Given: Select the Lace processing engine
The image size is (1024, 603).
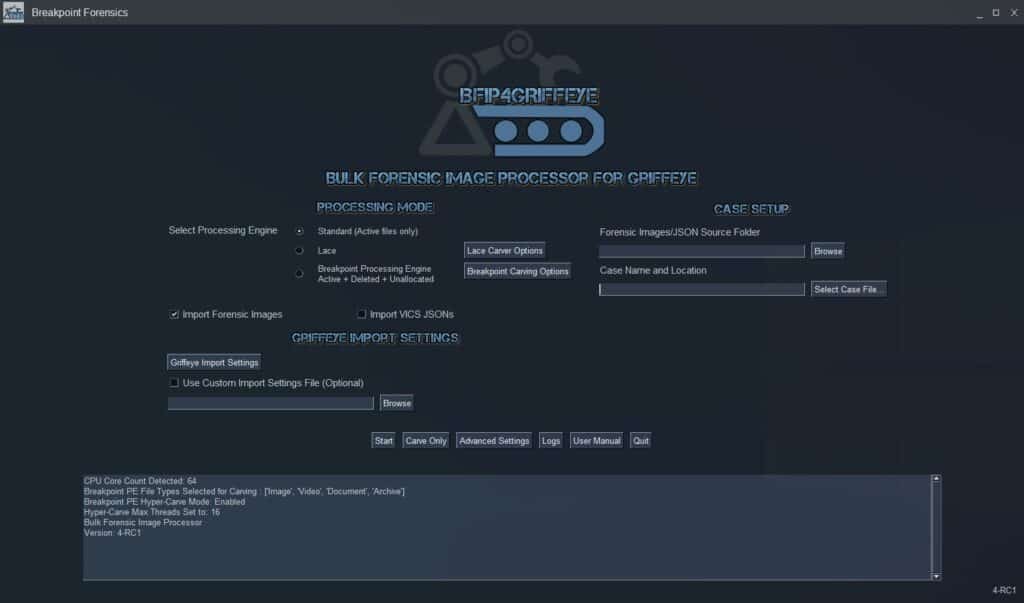Looking at the screenshot, I should pos(299,251).
